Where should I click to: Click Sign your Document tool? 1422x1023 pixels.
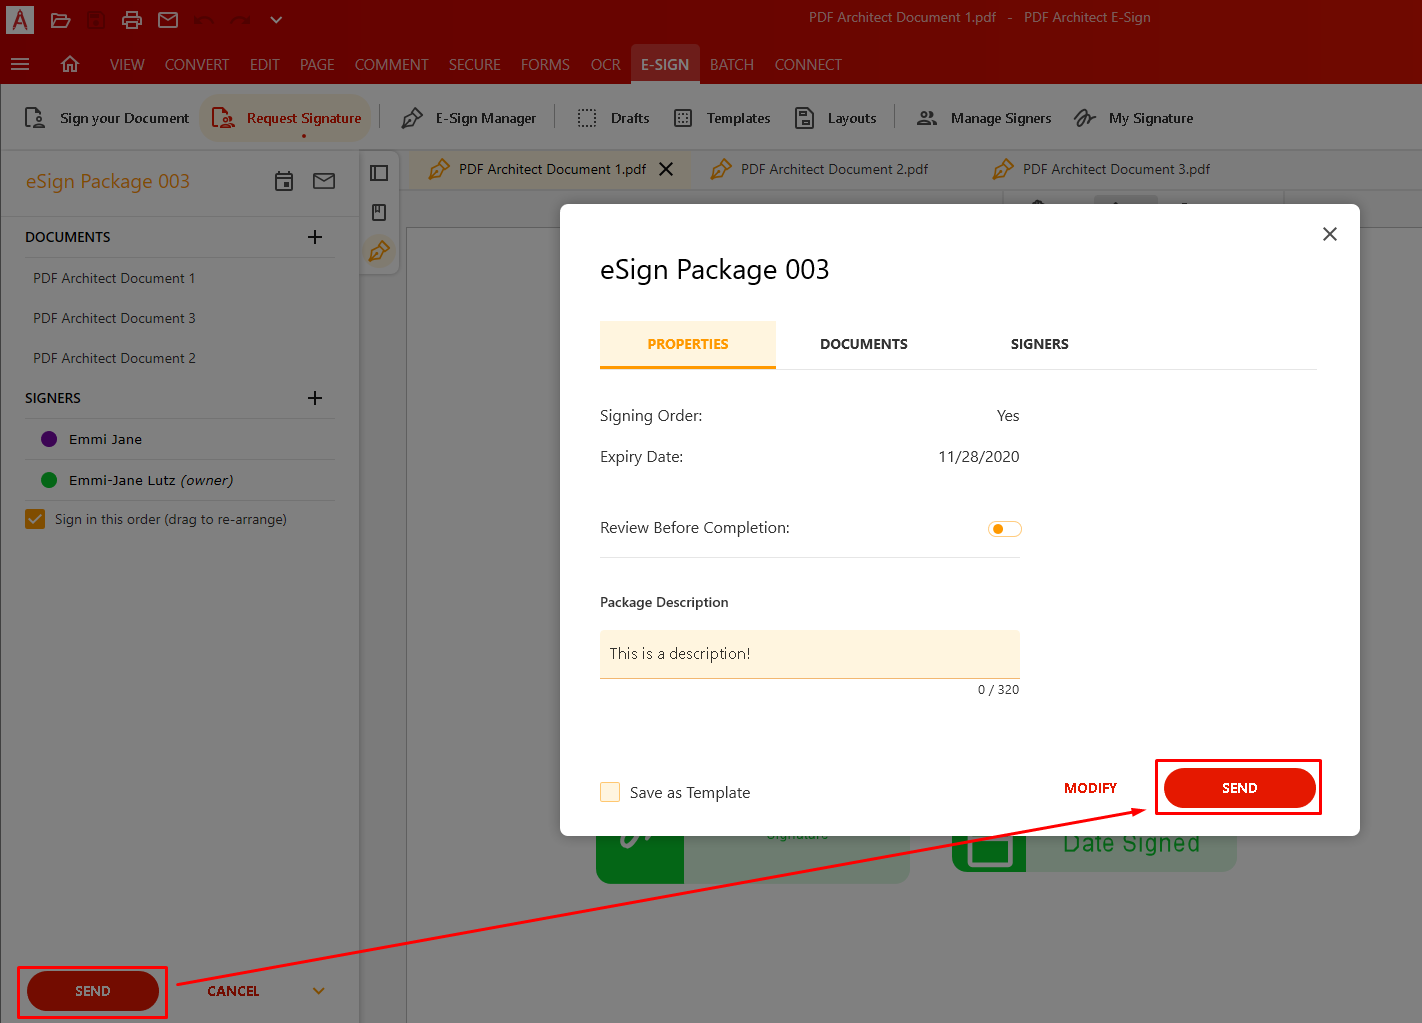pos(106,118)
